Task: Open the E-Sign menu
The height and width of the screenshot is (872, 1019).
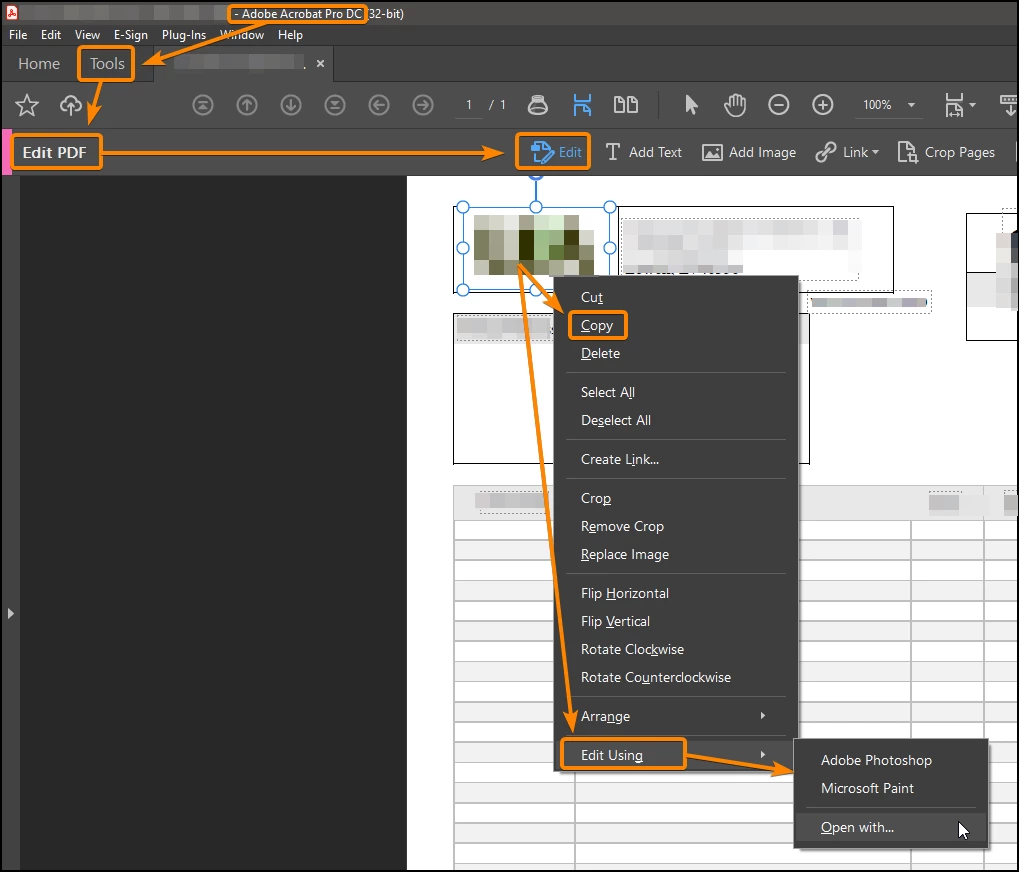Action: [131, 35]
